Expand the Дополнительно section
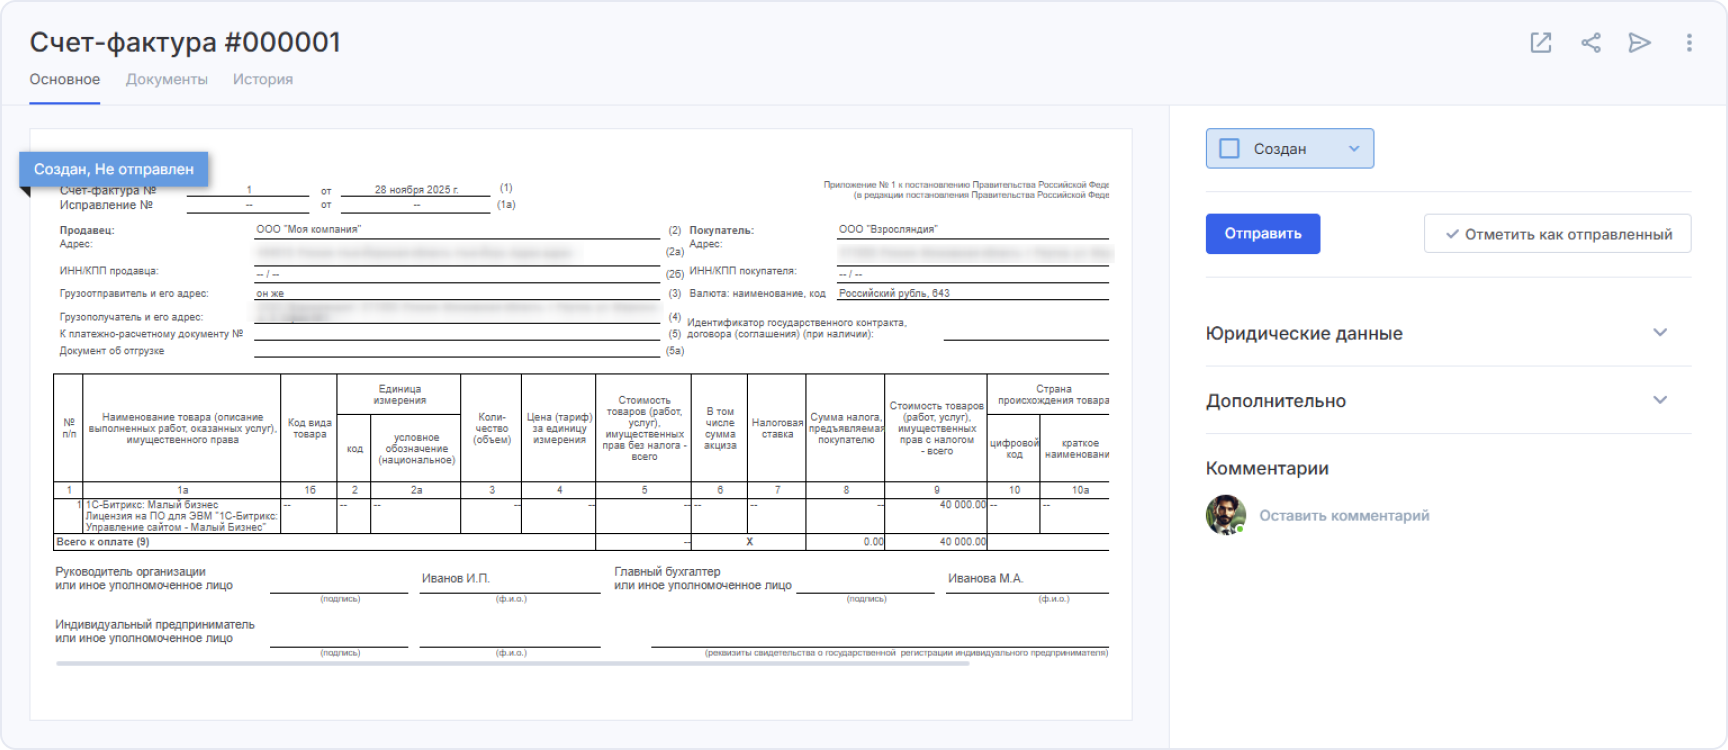Viewport: 1728px width, 750px height. coord(1660,400)
